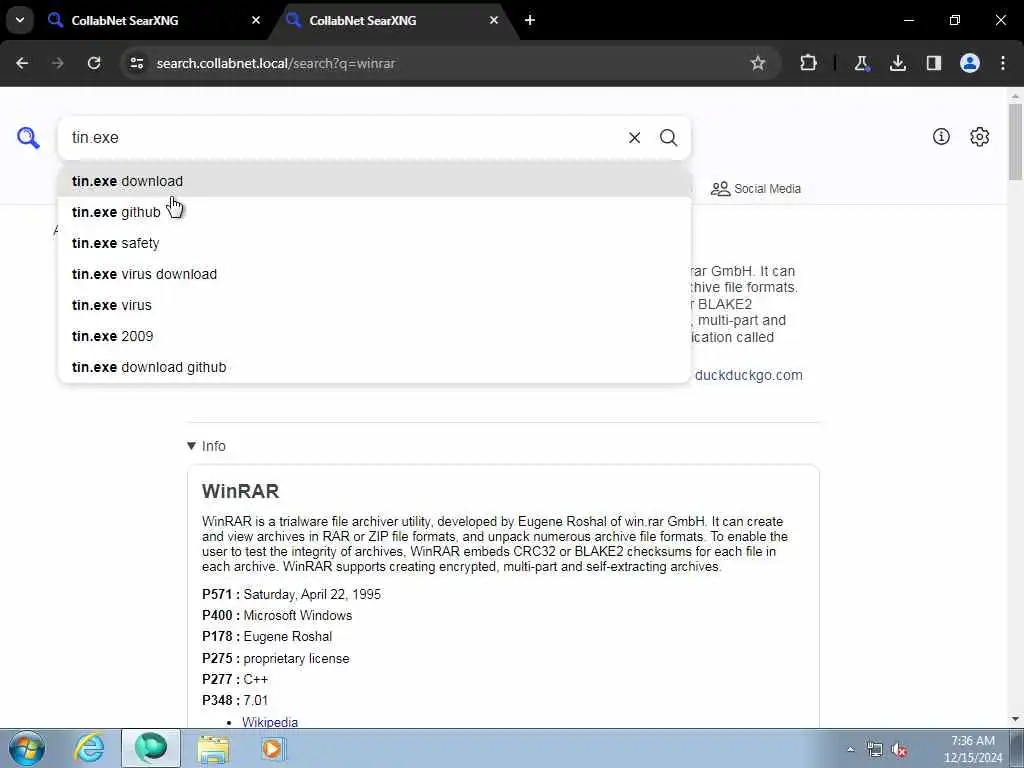The height and width of the screenshot is (768, 1024).
Task: Toggle the browser side panel icon
Action: pos(934,63)
